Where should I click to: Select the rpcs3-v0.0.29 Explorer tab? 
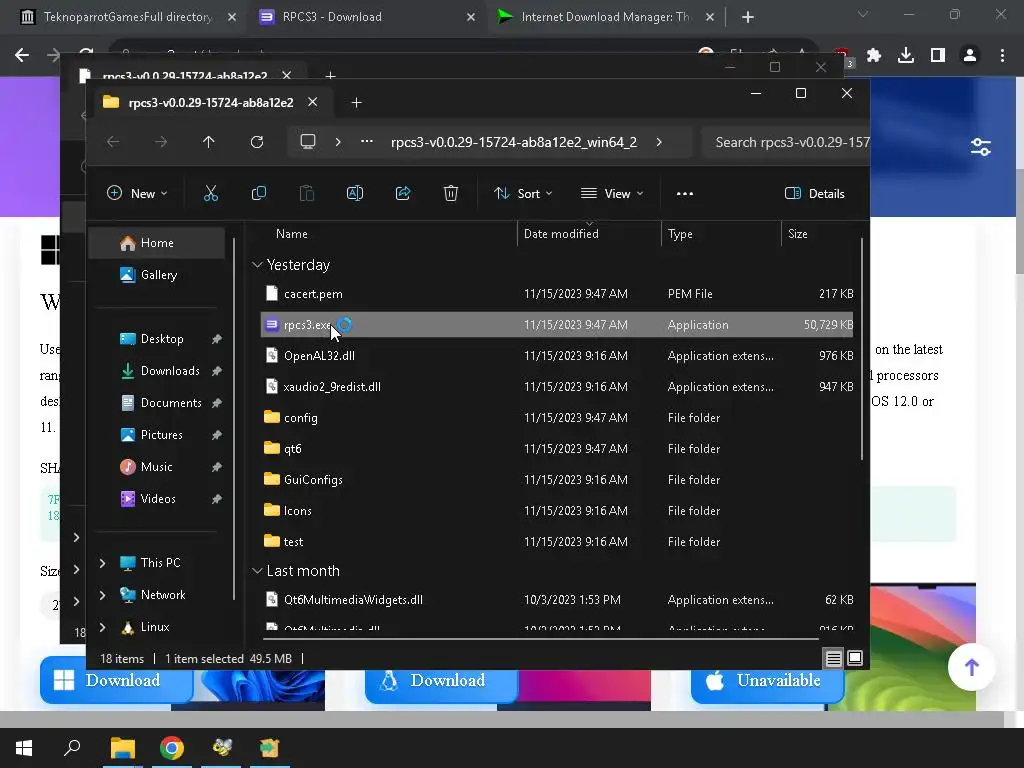(211, 103)
